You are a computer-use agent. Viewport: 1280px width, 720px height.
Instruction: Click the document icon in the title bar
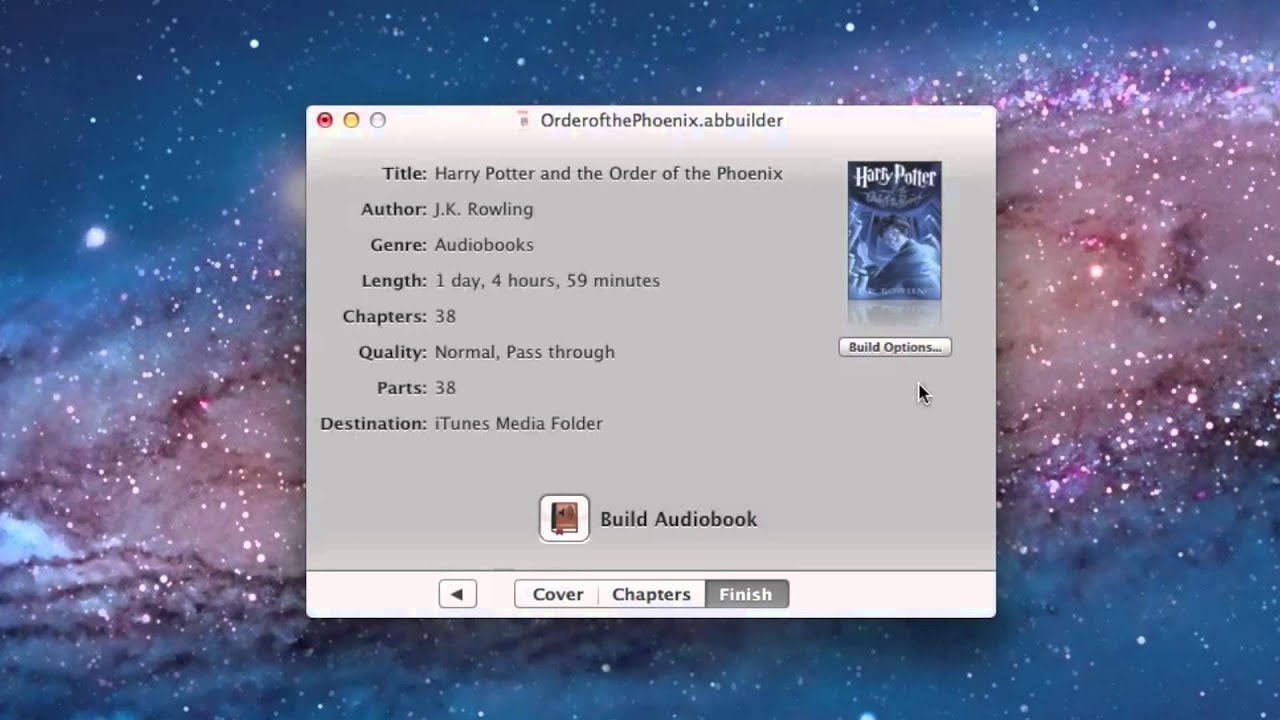(523, 120)
